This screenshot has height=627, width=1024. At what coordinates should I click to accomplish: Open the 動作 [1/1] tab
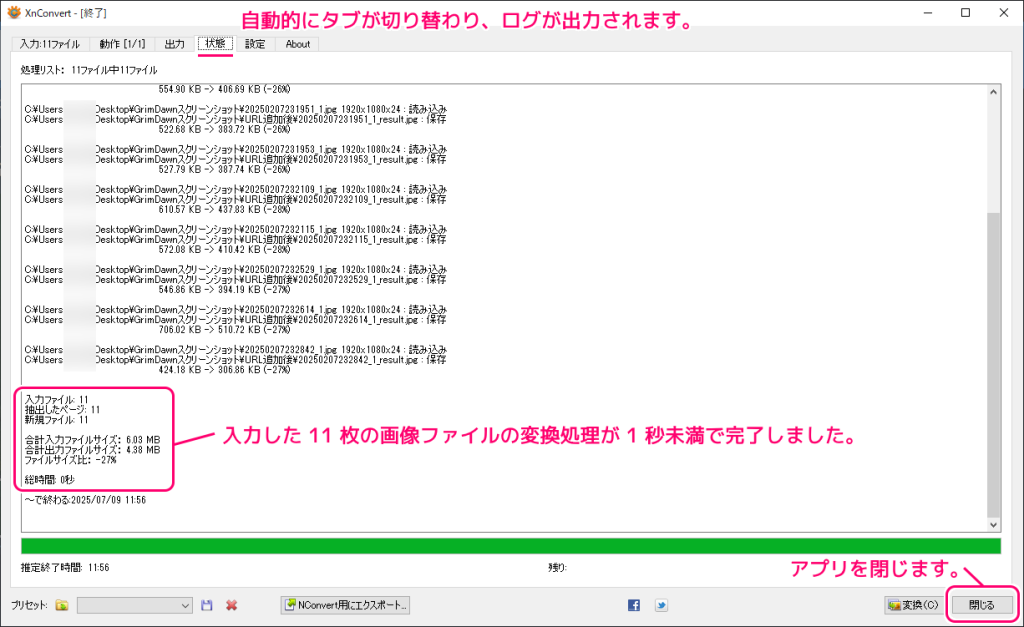pyautogui.click(x=123, y=44)
